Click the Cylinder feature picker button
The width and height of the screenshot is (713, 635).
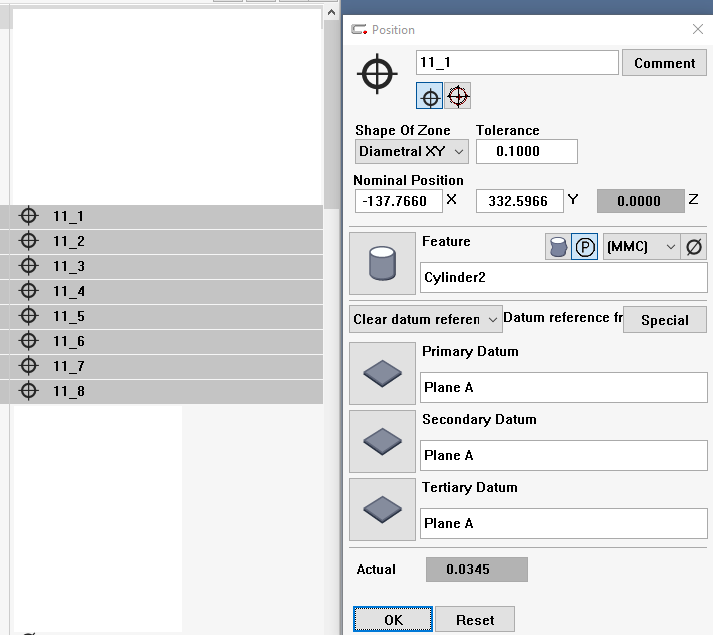coord(382,265)
